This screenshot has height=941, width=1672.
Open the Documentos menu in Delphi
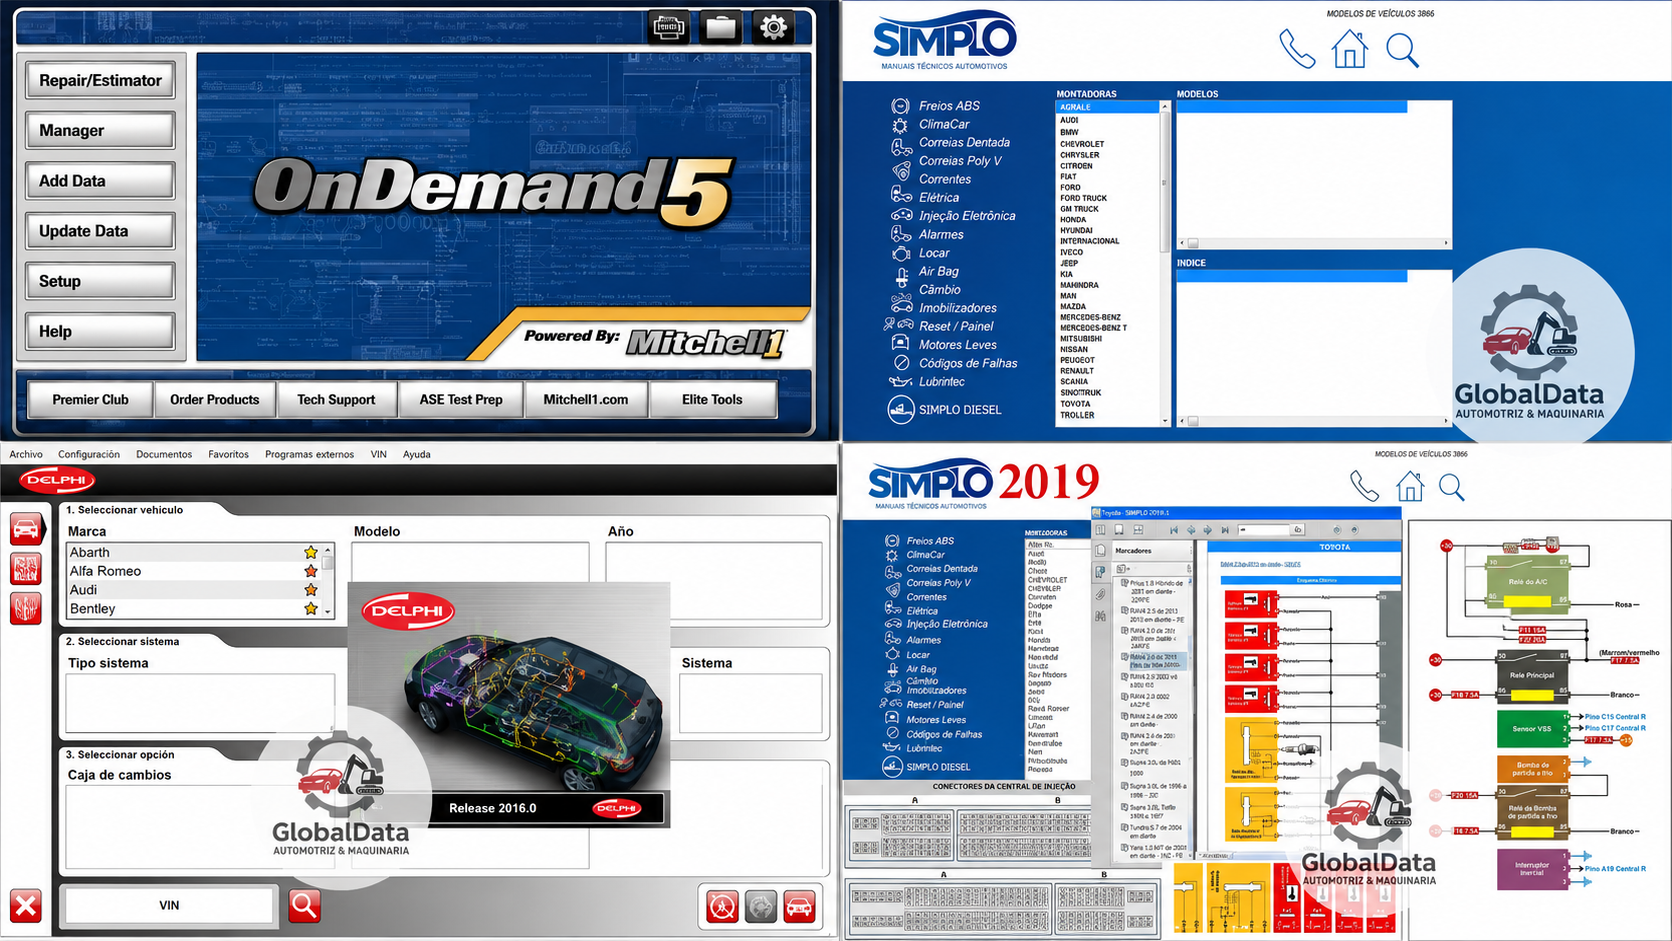point(164,454)
